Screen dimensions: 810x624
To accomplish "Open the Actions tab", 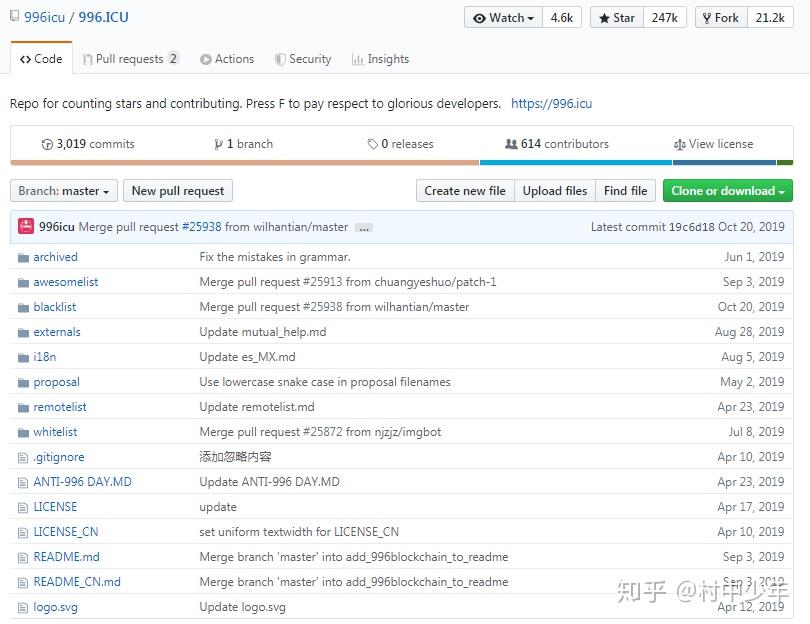I will [227, 59].
